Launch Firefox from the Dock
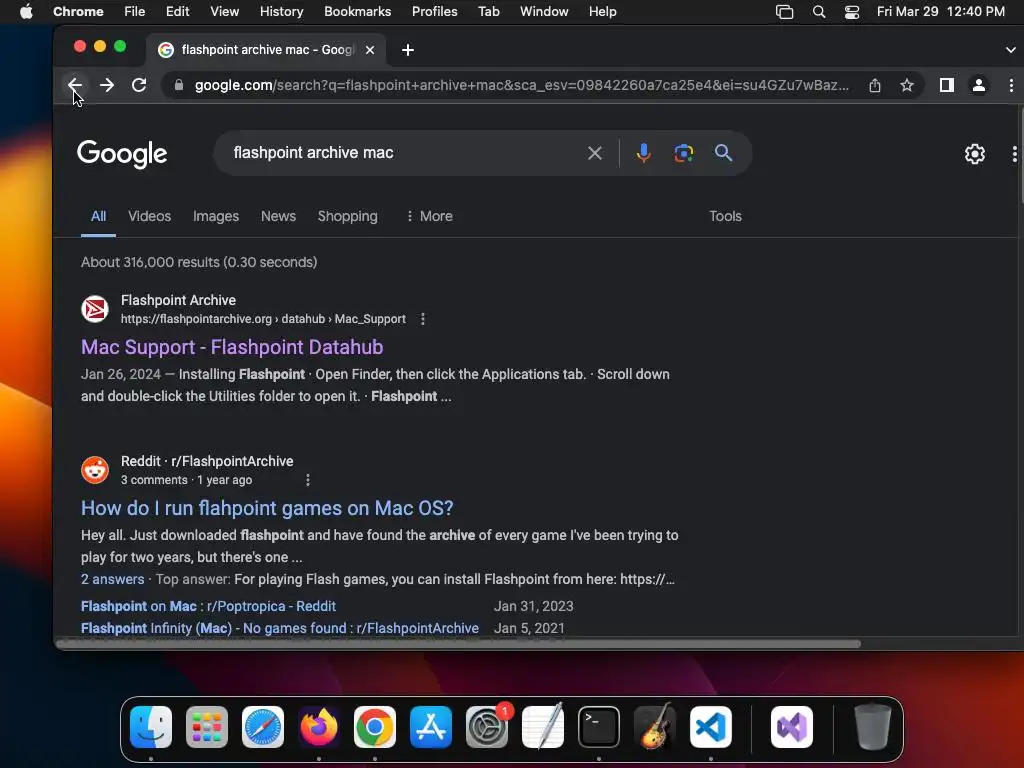This screenshot has height=768, width=1024. (319, 727)
